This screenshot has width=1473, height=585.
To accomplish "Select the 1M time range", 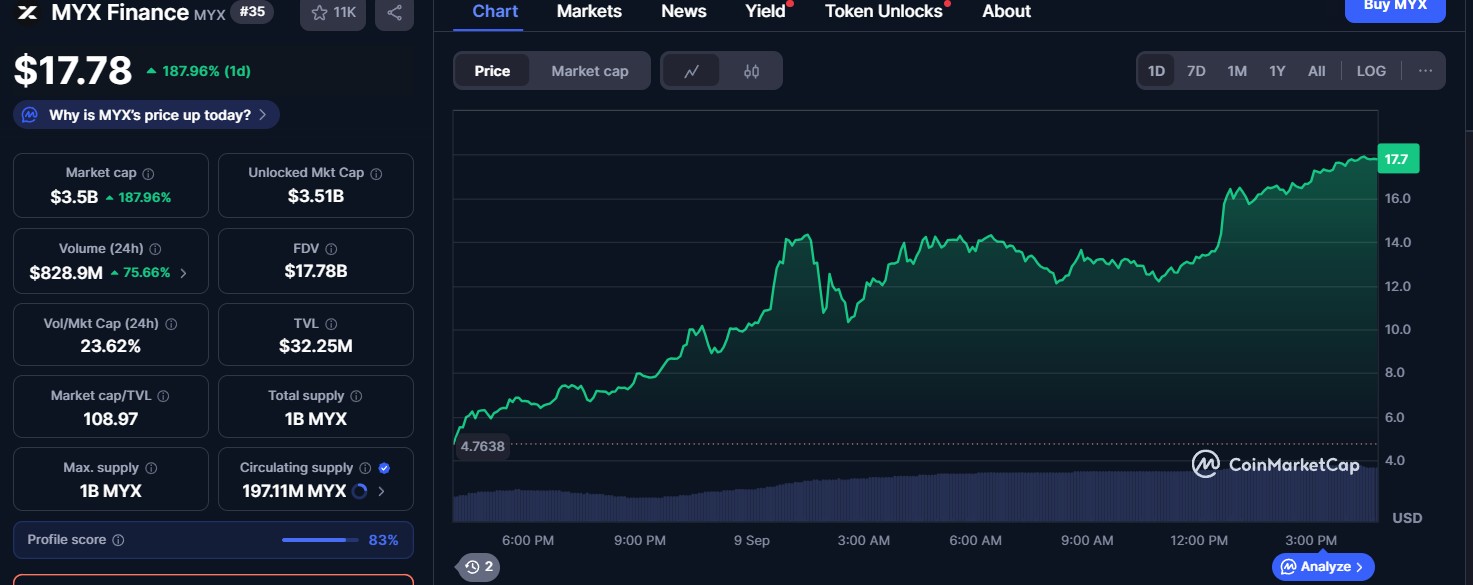I will 1237,71.
